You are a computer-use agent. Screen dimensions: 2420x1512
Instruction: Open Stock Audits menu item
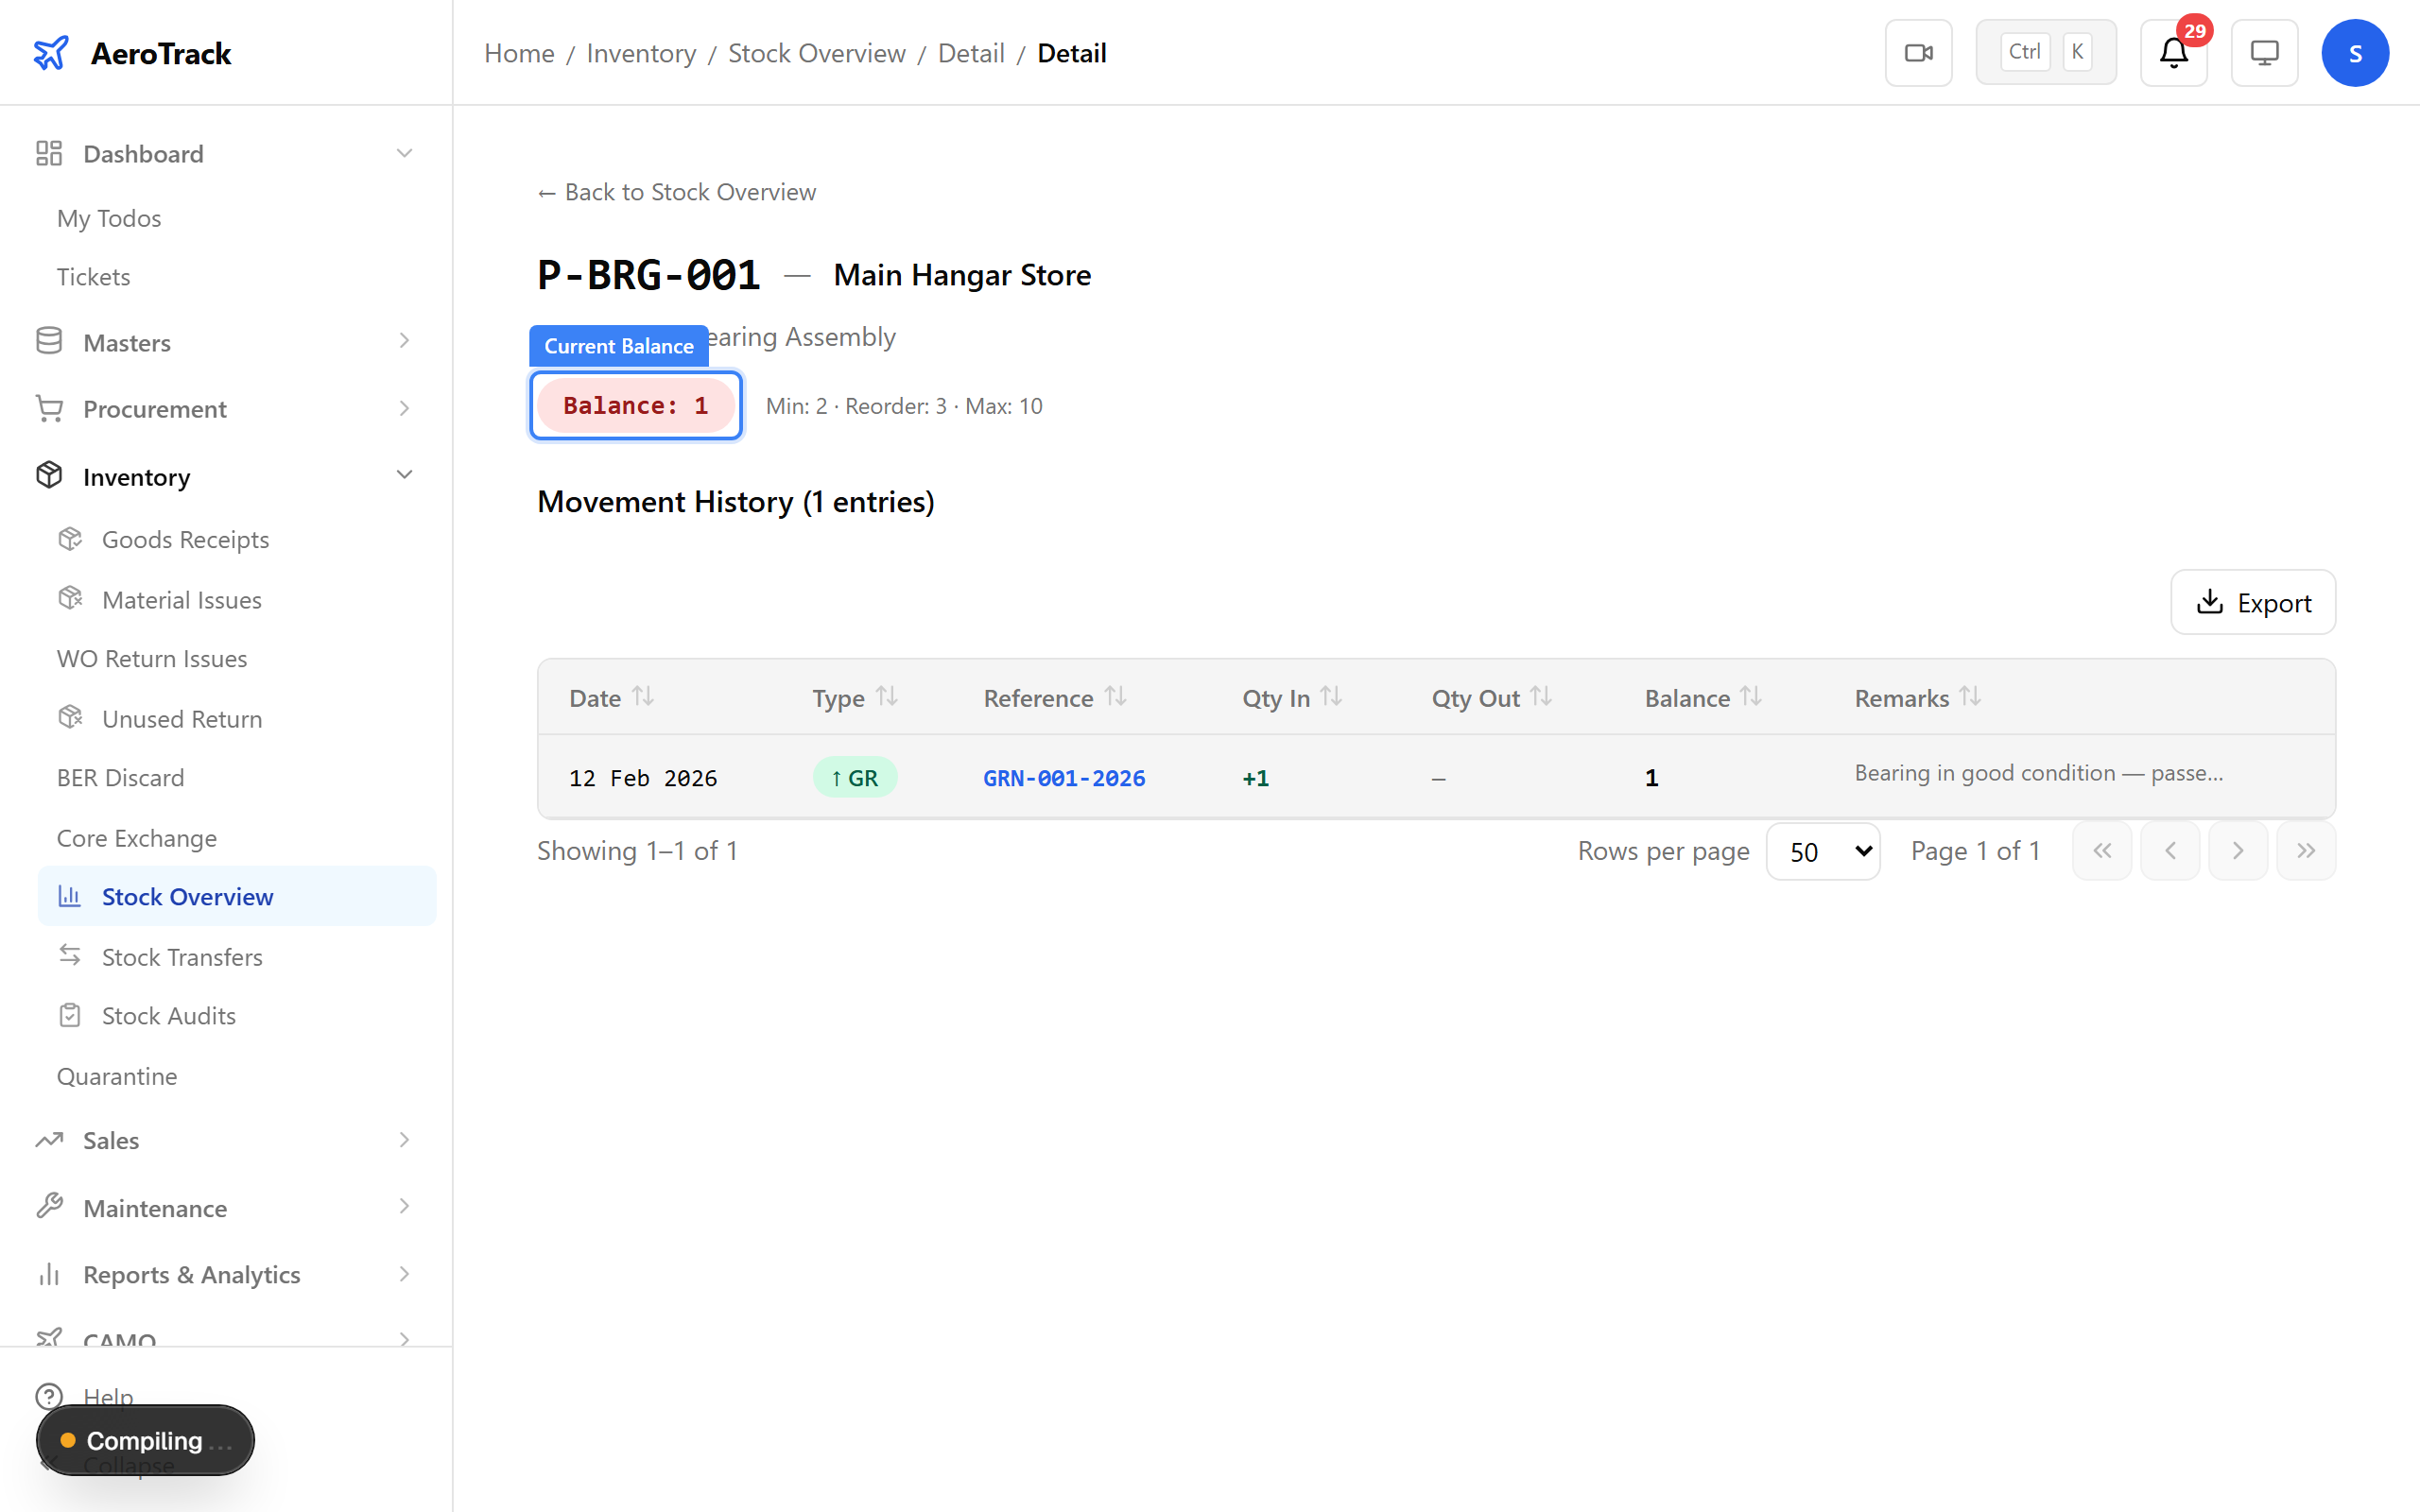click(168, 1016)
